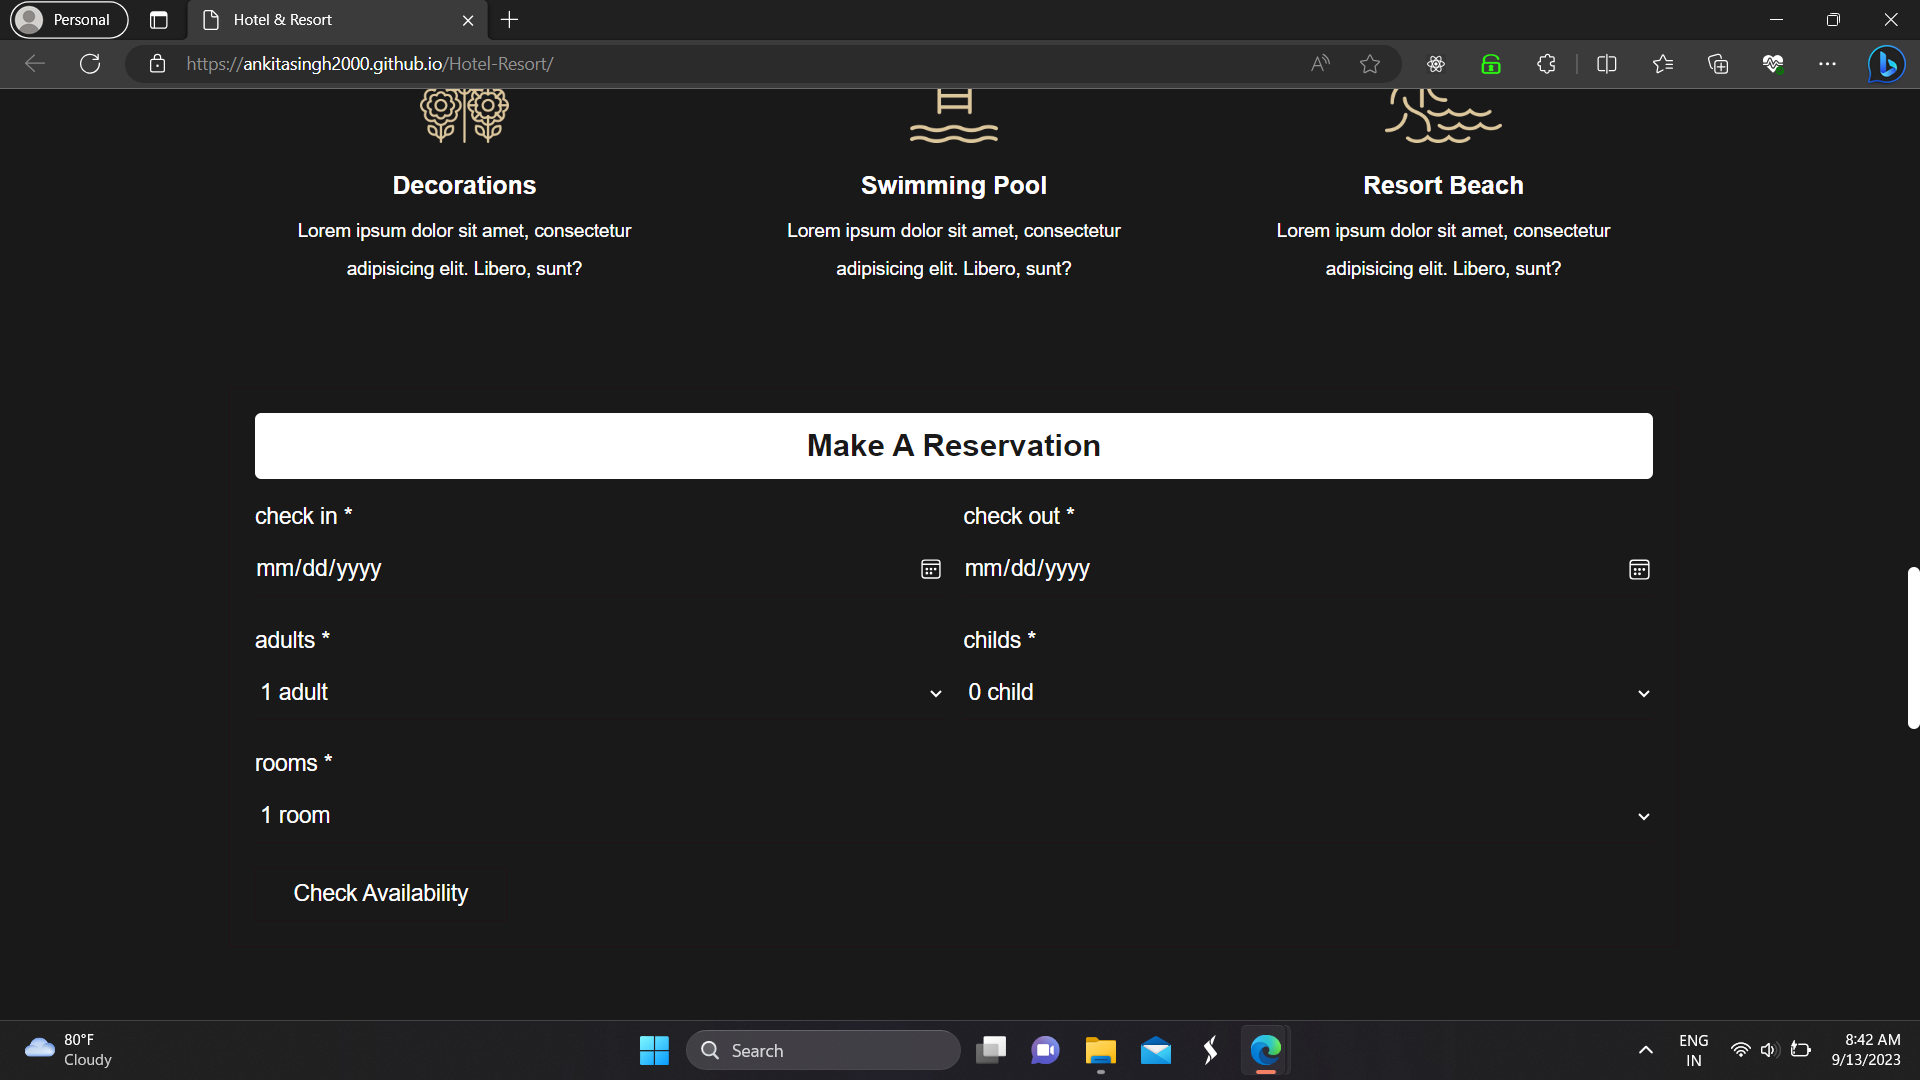Enable split screen browsing
The width and height of the screenshot is (1920, 1080).
click(1607, 64)
